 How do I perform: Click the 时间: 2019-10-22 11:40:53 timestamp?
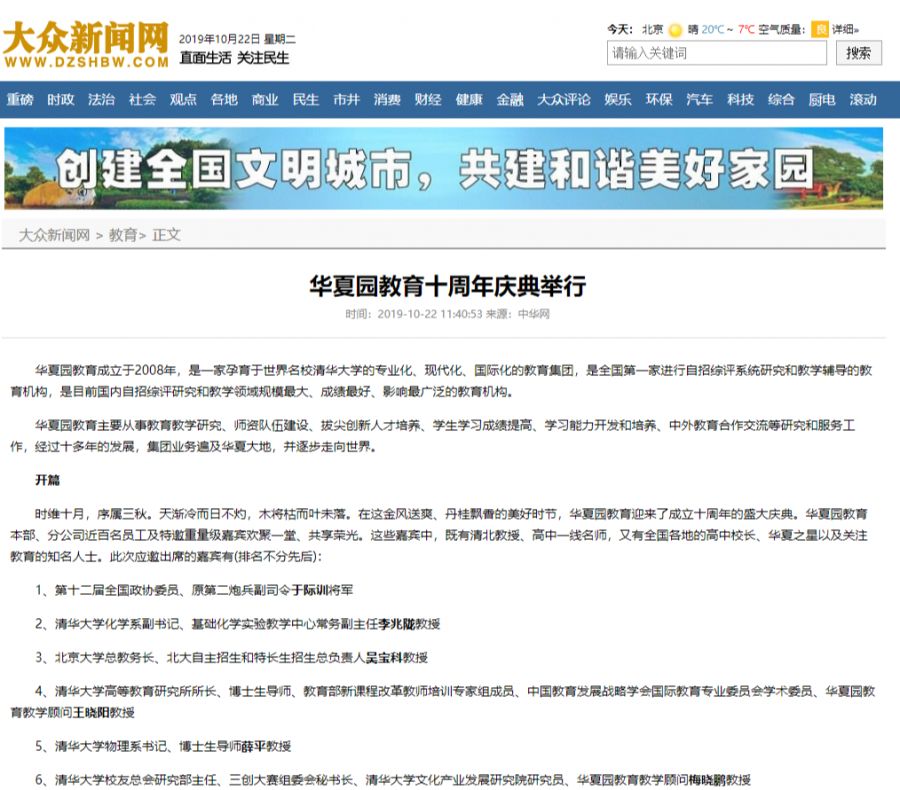click(x=414, y=314)
